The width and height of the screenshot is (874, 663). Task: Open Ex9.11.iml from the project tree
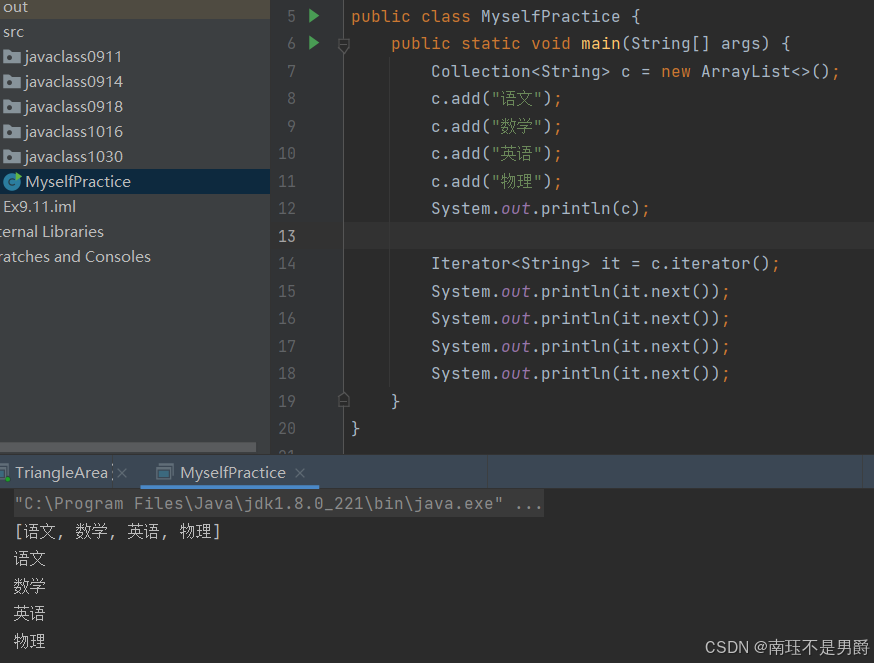tap(39, 206)
